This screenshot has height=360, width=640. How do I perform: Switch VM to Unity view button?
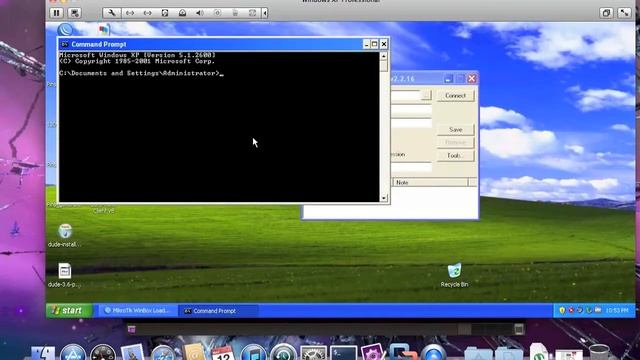click(x=606, y=13)
